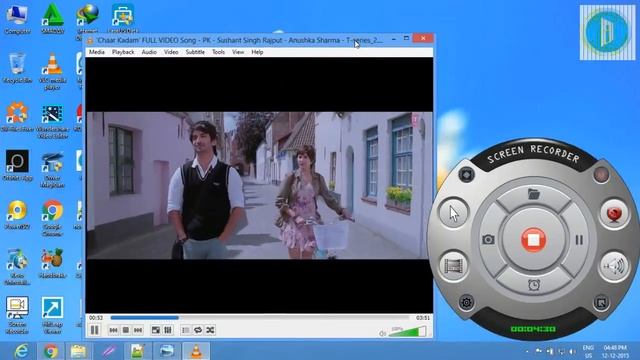Select the Wondershare Video Editor desktop icon

[52, 121]
